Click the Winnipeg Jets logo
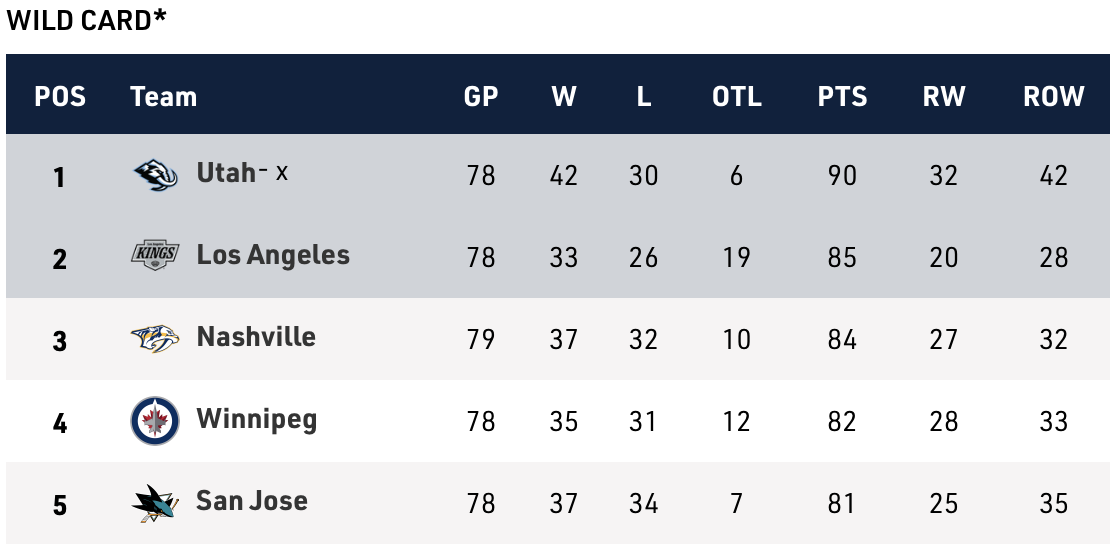The height and width of the screenshot is (544, 1110). pyautogui.click(x=155, y=420)
